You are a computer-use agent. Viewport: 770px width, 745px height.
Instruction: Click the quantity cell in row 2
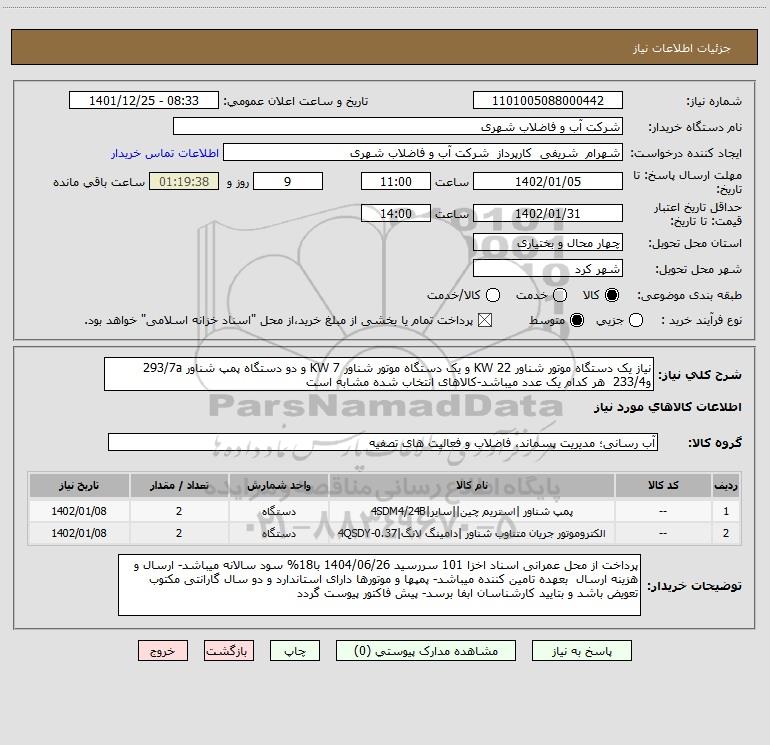coord(179,533)
